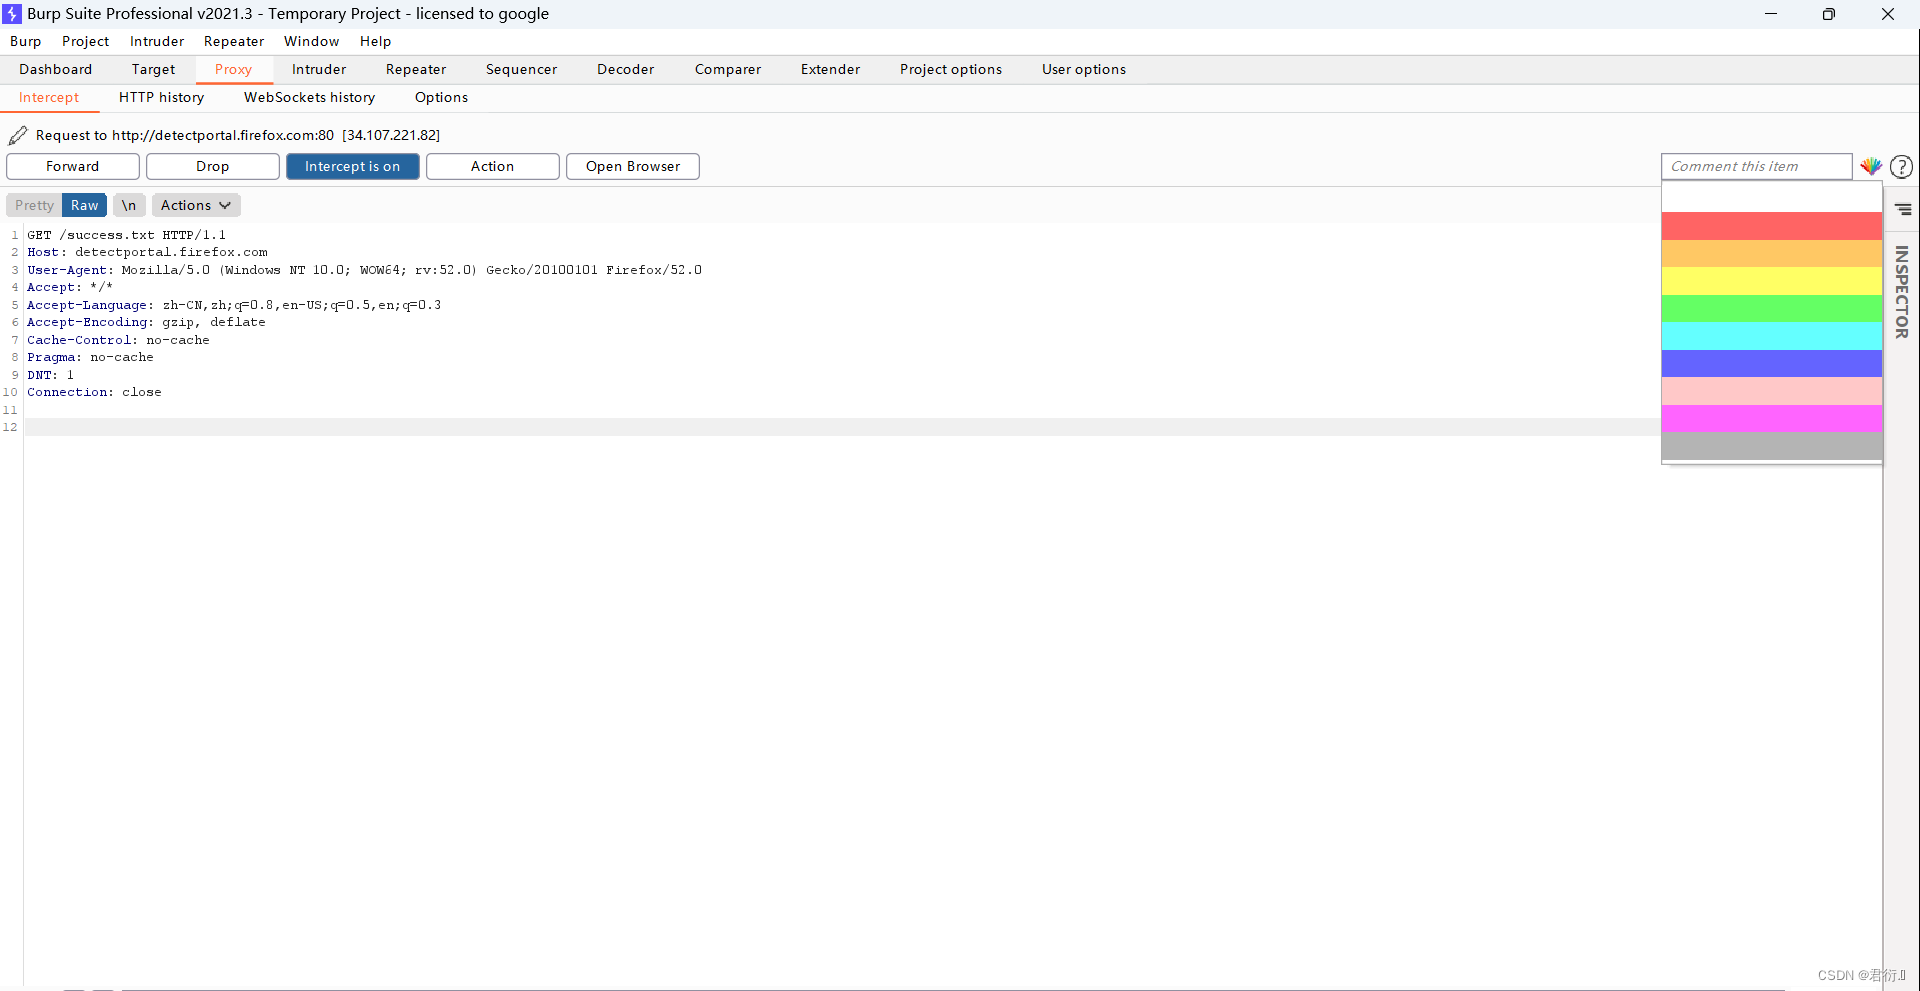The image size is (1920, 991).
Task: Open the Intruder menu in menu bar
Action: pos(157,41)
